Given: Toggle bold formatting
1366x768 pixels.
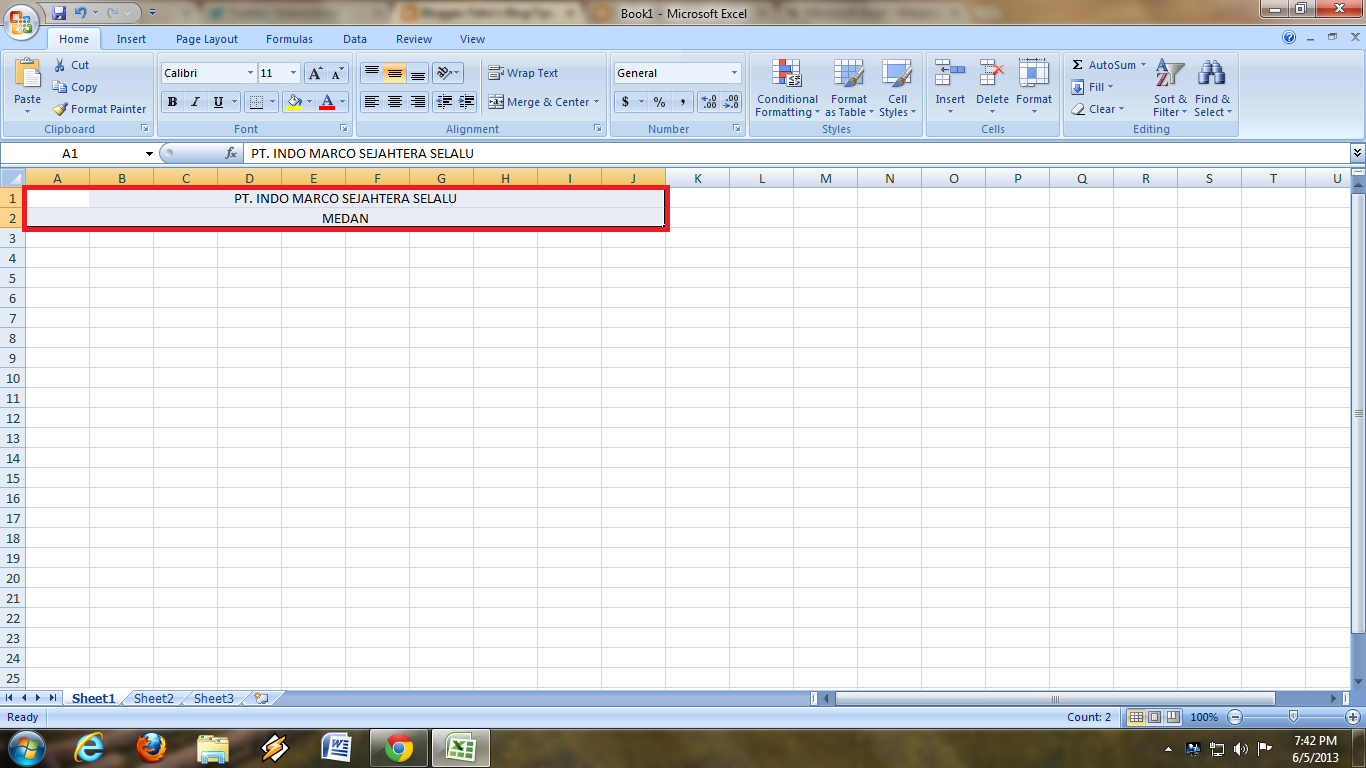Looking at the screenshot, I should click(171, 101).
